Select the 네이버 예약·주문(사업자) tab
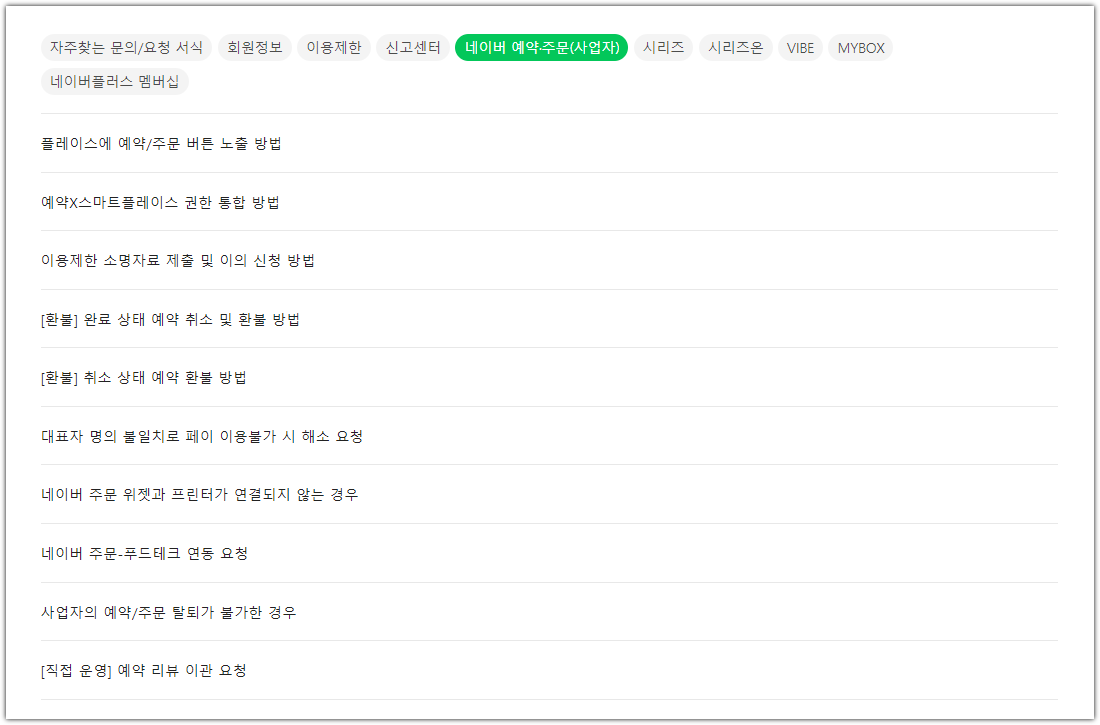 pos(542,48)
